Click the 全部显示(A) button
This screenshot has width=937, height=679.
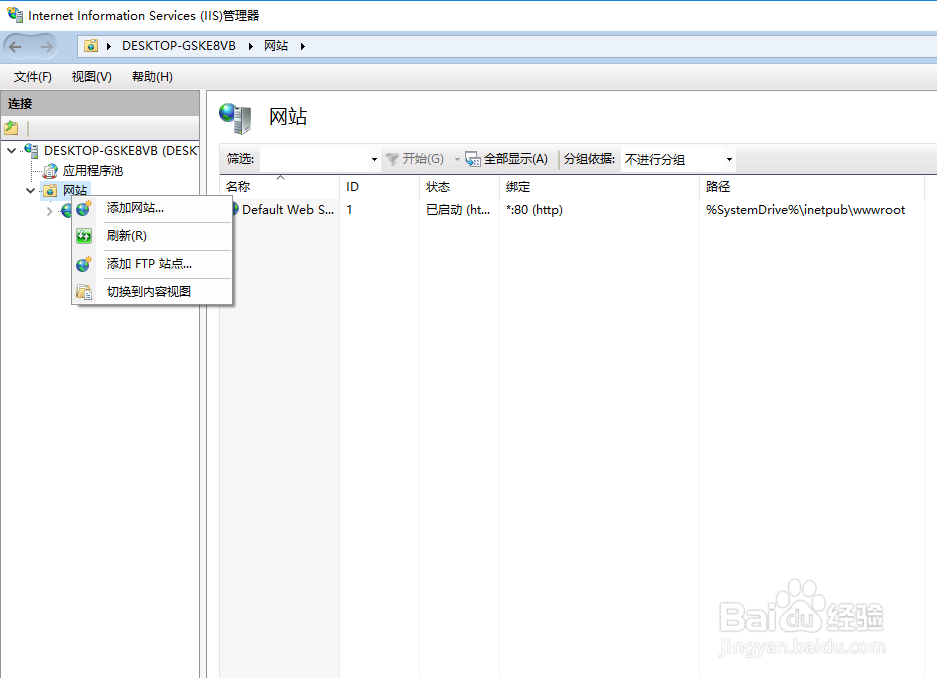507,159
